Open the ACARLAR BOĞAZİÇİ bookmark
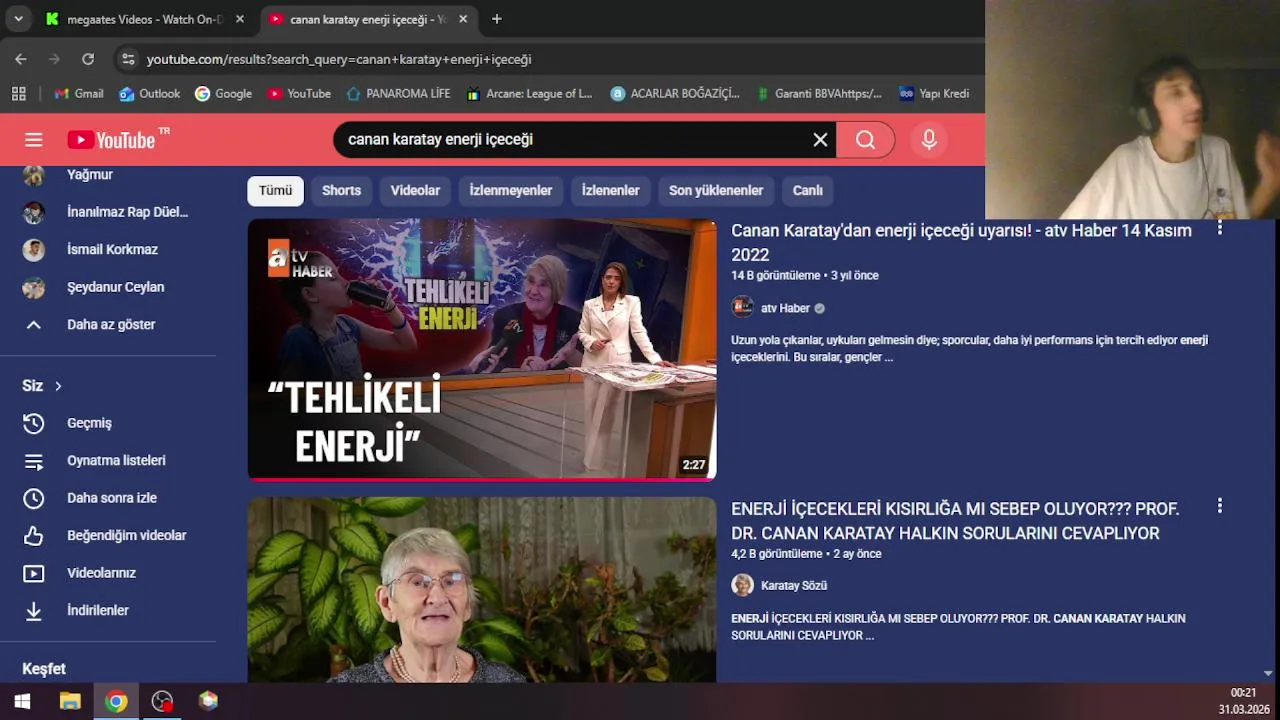This screenshot has height=720, width=1280. 675,93
